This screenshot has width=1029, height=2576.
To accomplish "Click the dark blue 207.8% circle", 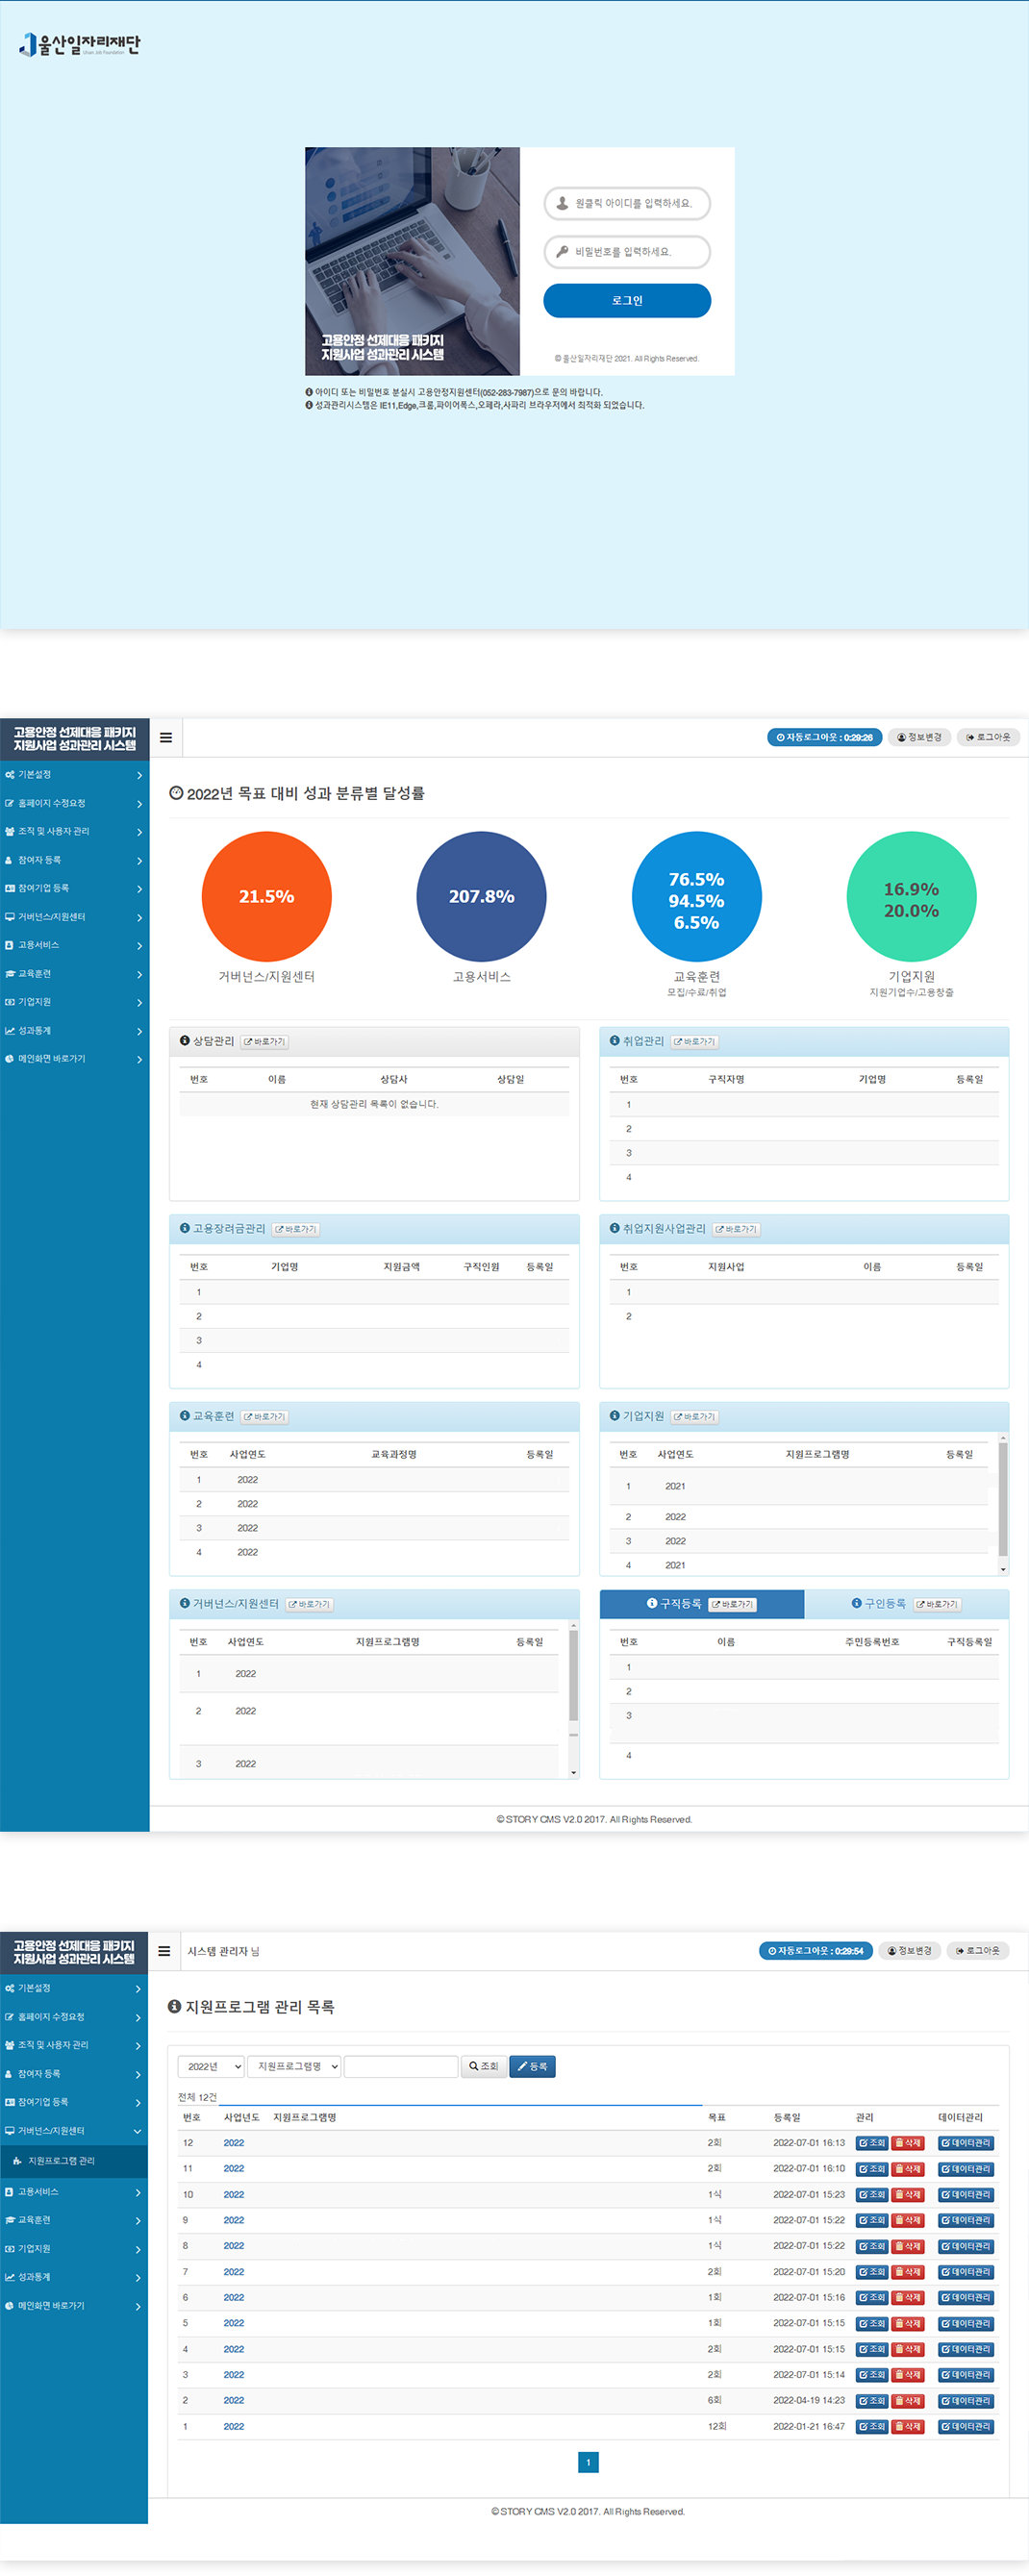I will [x=481, y=896].
